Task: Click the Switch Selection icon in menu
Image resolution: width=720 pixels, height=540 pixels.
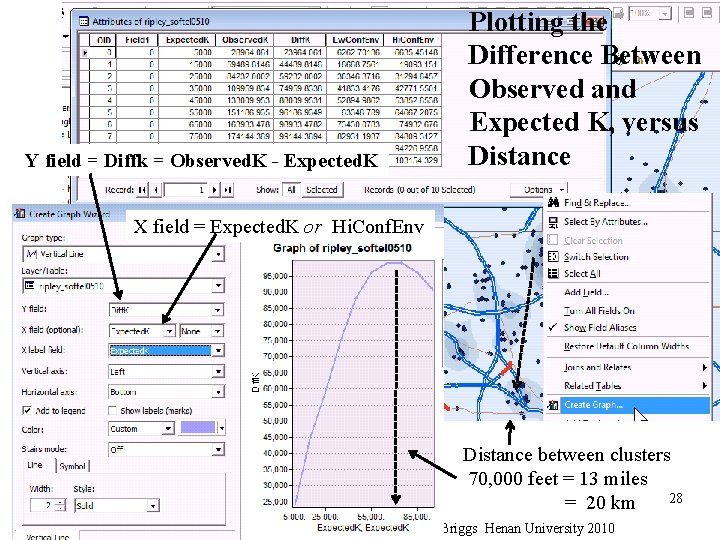Action: [553, 257]
